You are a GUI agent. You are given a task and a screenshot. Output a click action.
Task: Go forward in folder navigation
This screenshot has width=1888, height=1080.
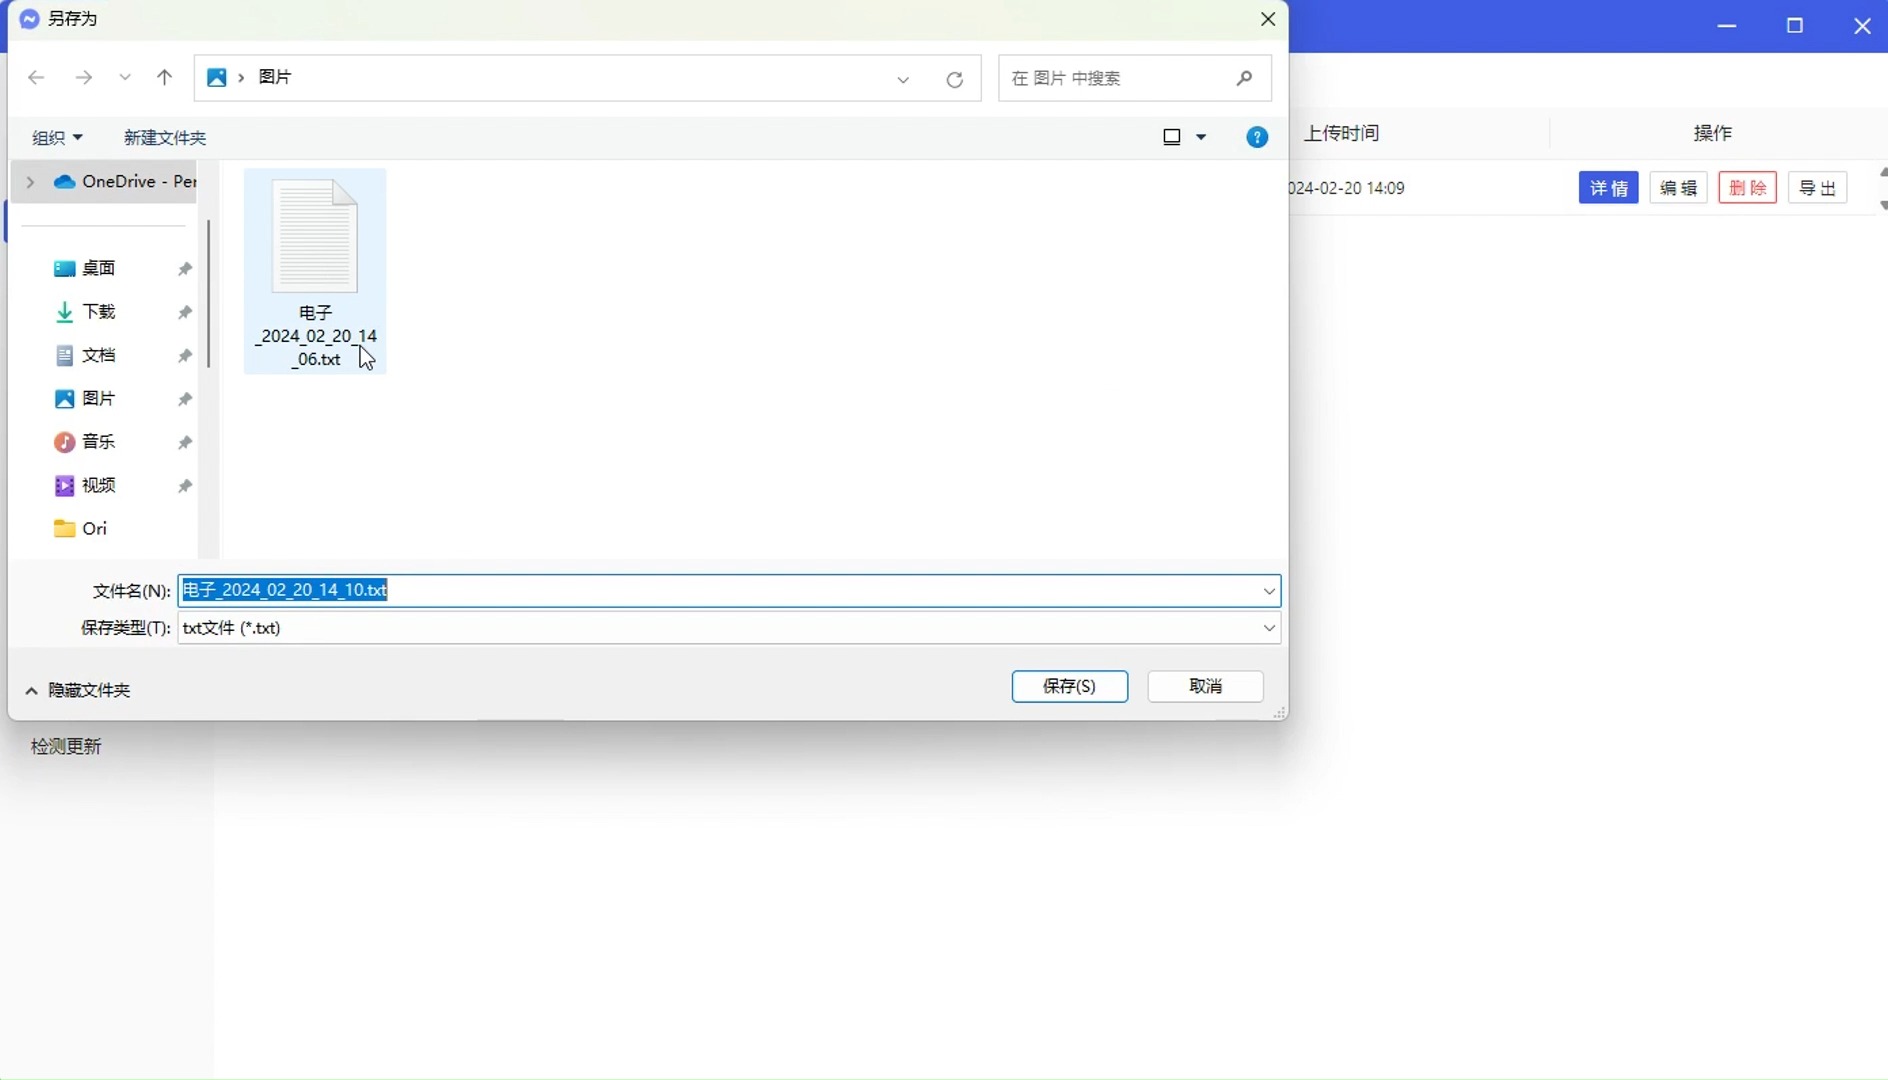pos(84,77)
